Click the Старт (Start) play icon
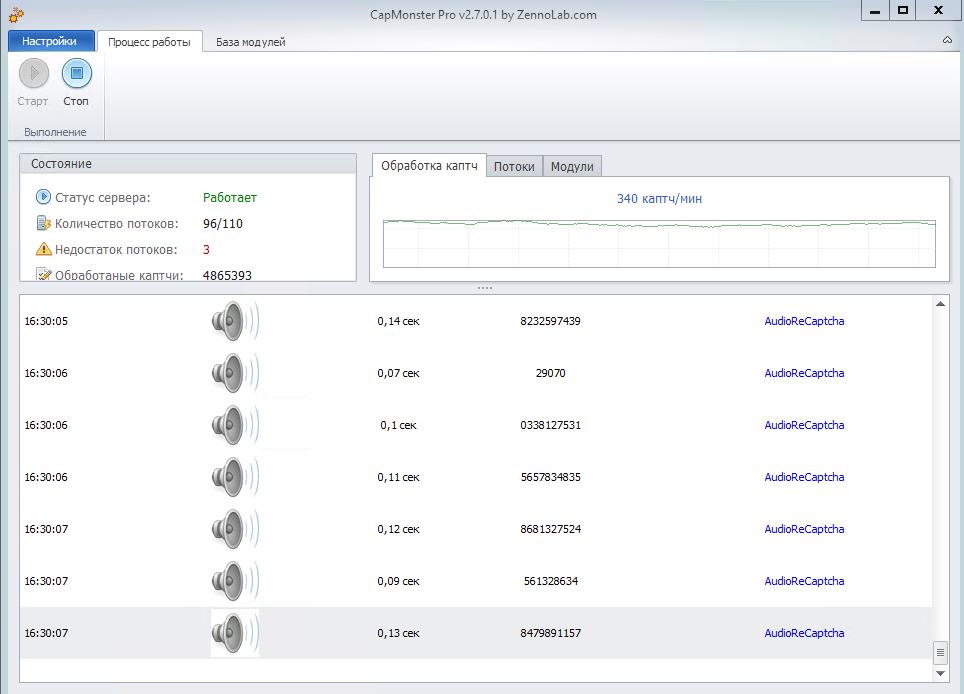964x694 pixels. point(33,73)
